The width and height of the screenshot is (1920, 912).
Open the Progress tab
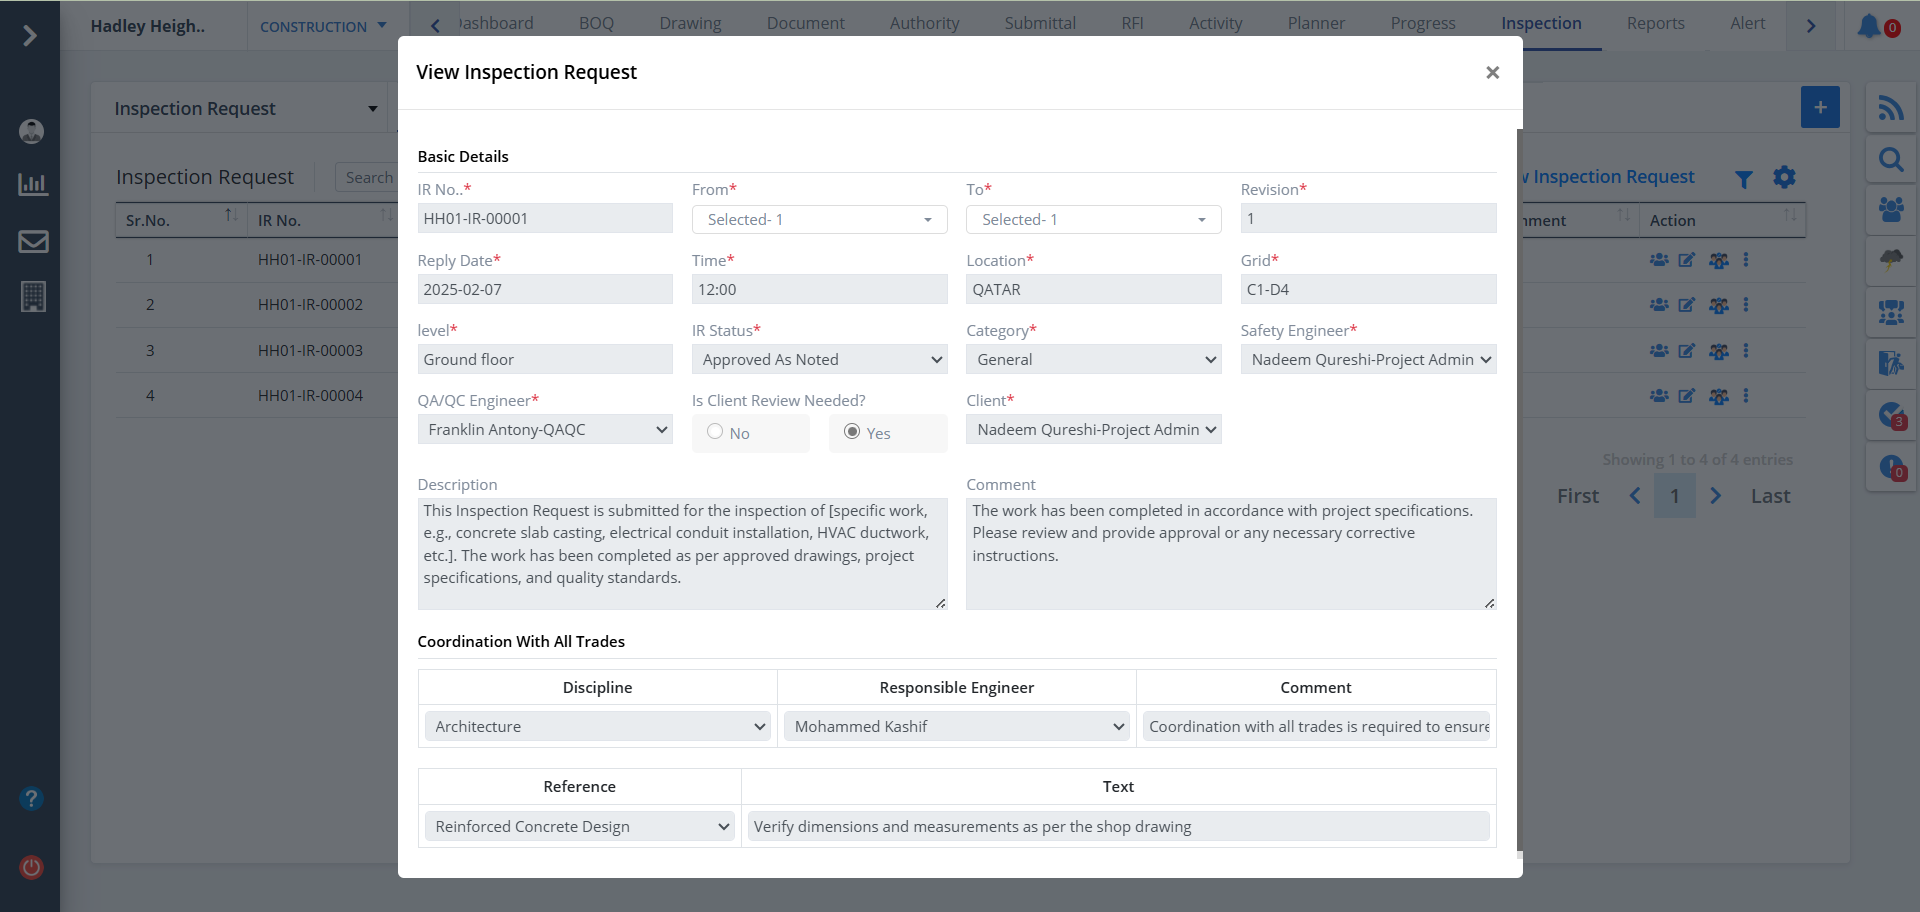[1422, 23]
